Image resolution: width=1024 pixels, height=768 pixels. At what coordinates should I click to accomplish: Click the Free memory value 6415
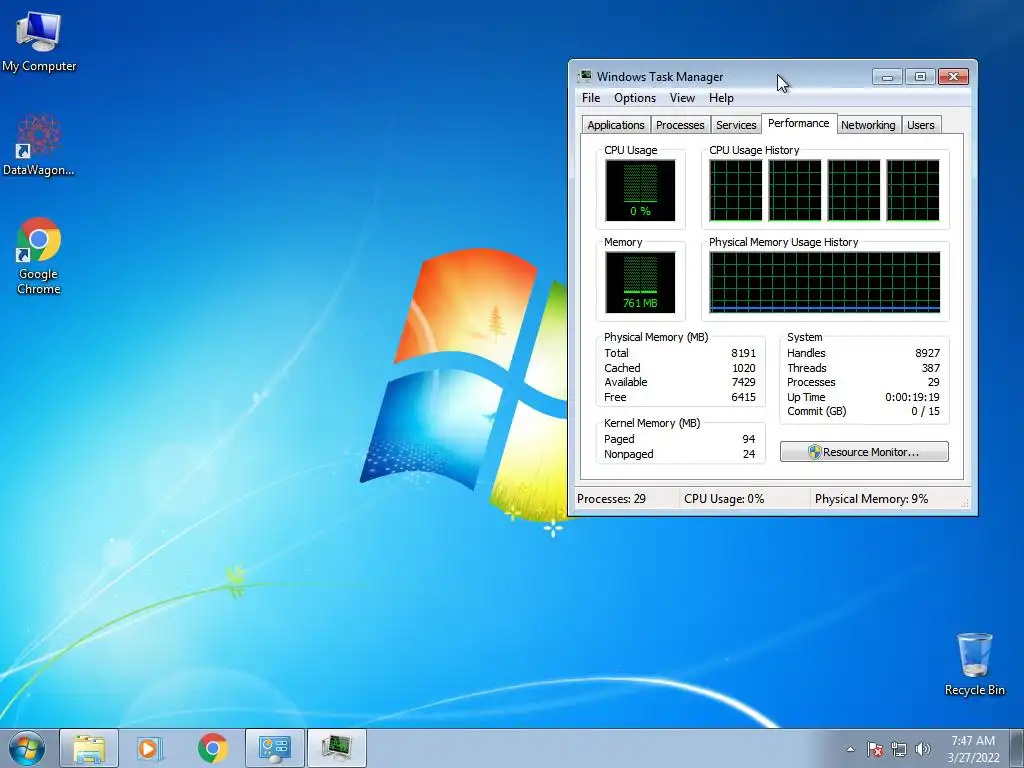(743, 397)
